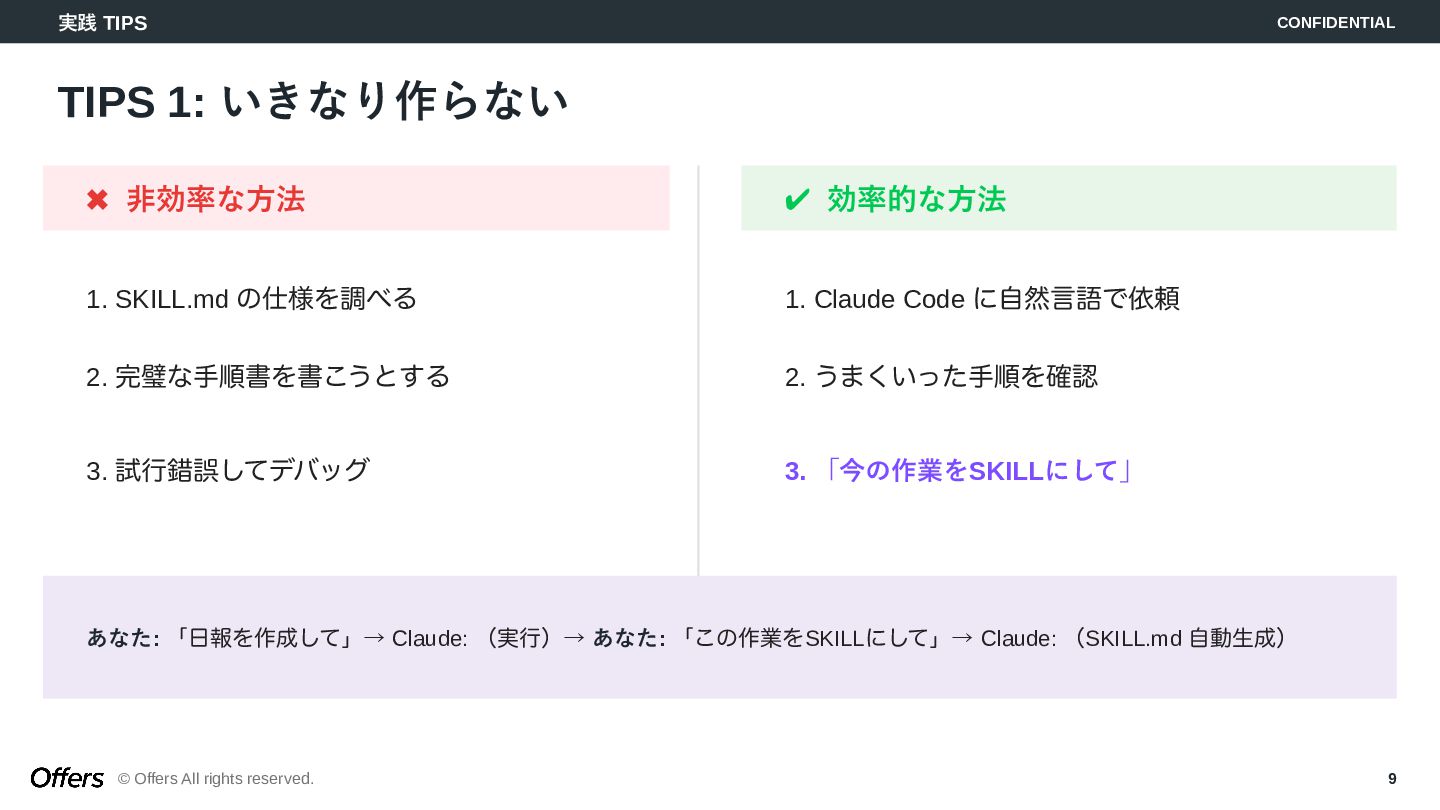Click '3. 試行錯誤してデバッグ'
1440x810 pixels.
click(x=228, y=470)
